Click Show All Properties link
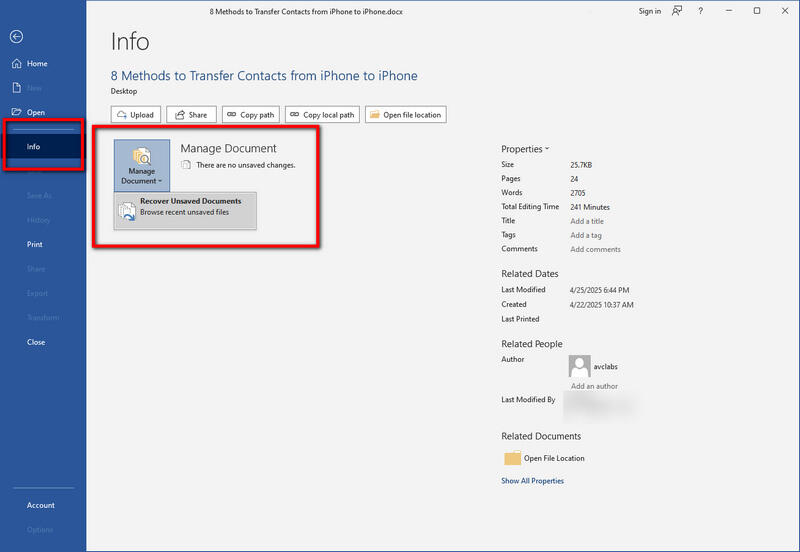800x552 pixels. click(x=532, y=481)
